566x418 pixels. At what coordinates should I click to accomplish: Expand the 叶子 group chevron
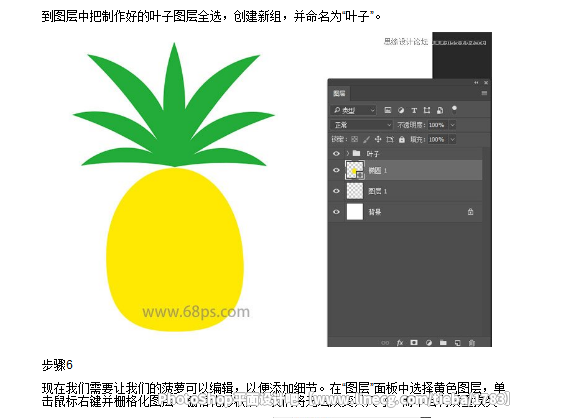click(x=347, y=153)
